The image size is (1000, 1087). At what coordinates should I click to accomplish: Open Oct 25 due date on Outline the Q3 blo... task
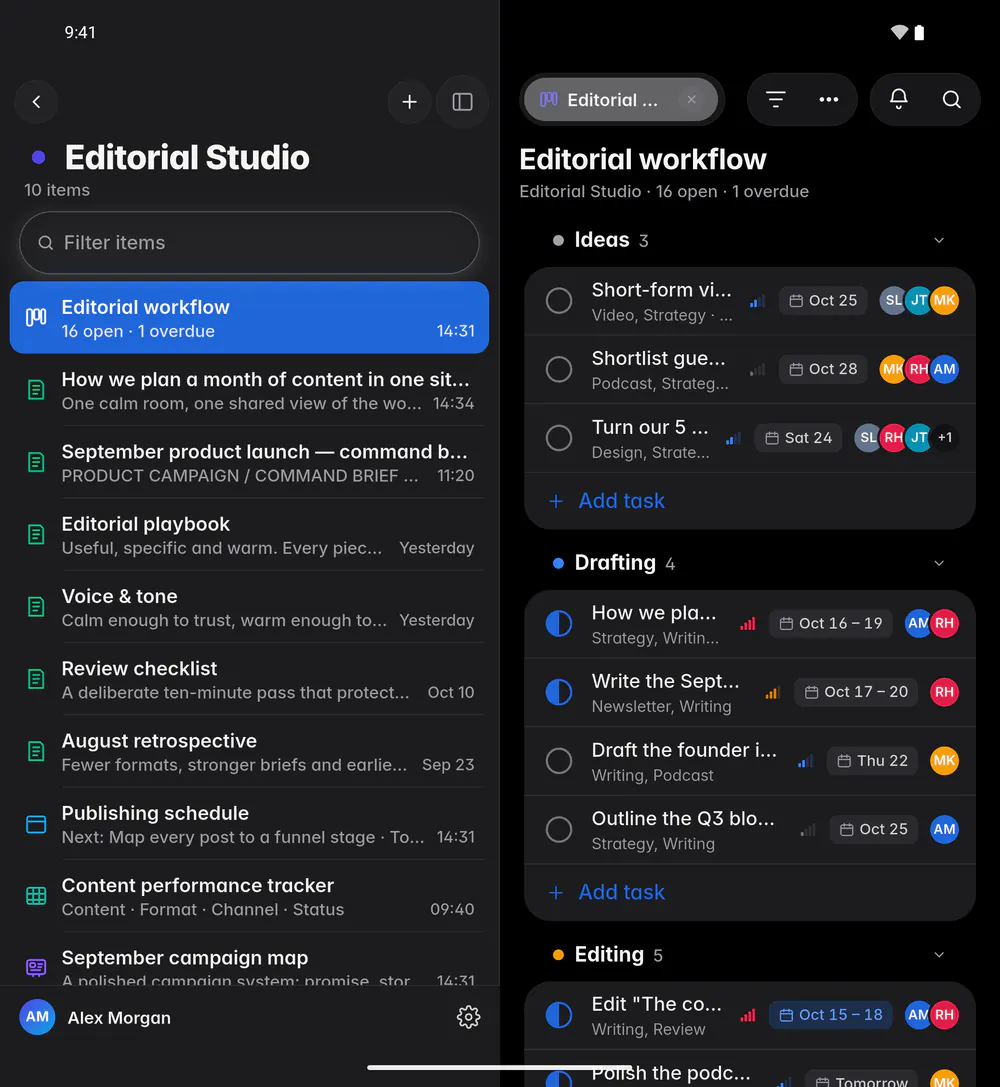873,830
